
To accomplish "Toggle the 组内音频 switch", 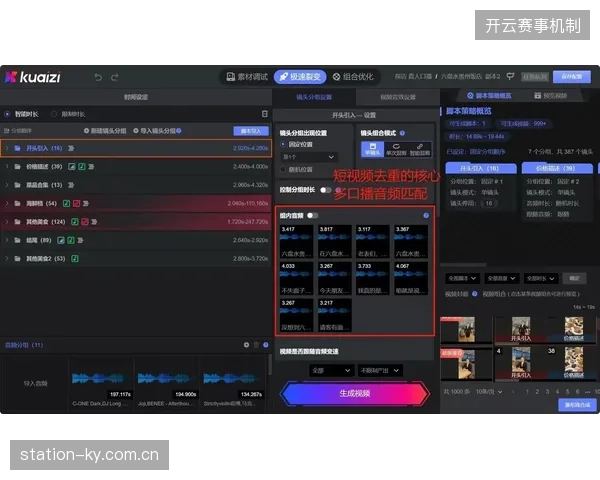I will point(312,216).
